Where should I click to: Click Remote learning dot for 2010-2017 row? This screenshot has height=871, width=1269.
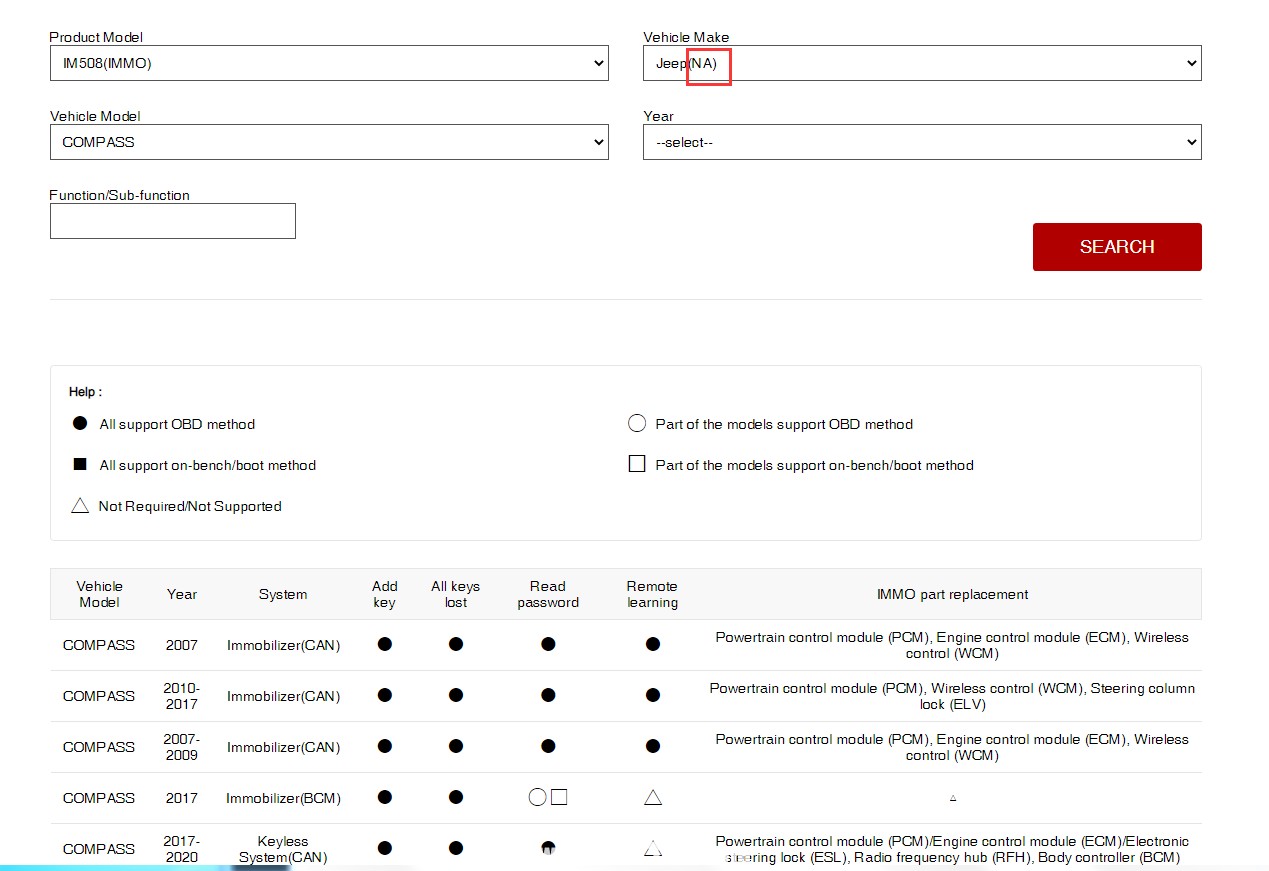tap(653, 695)
